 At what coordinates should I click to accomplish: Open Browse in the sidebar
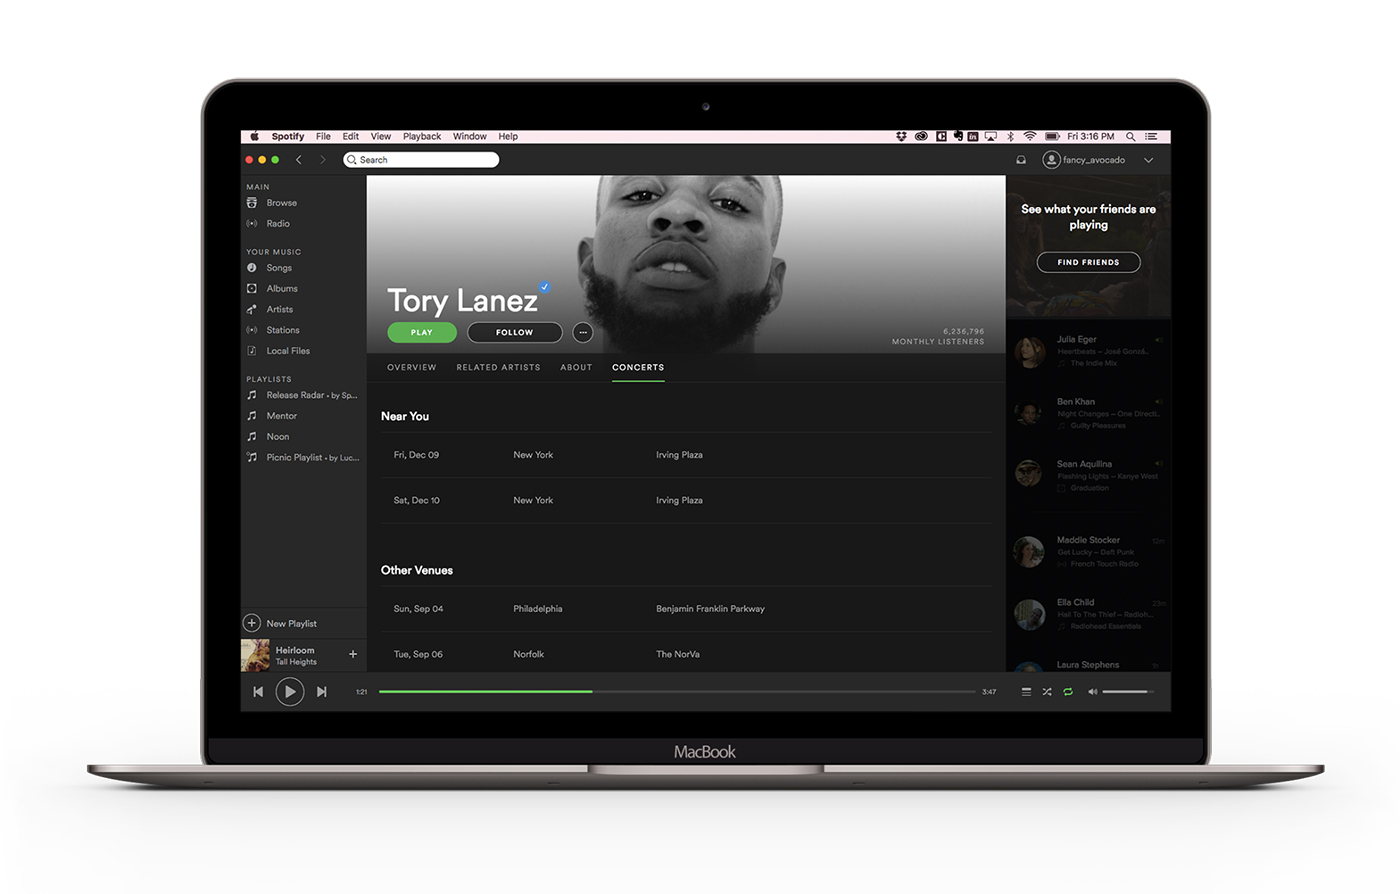point(281,203)
